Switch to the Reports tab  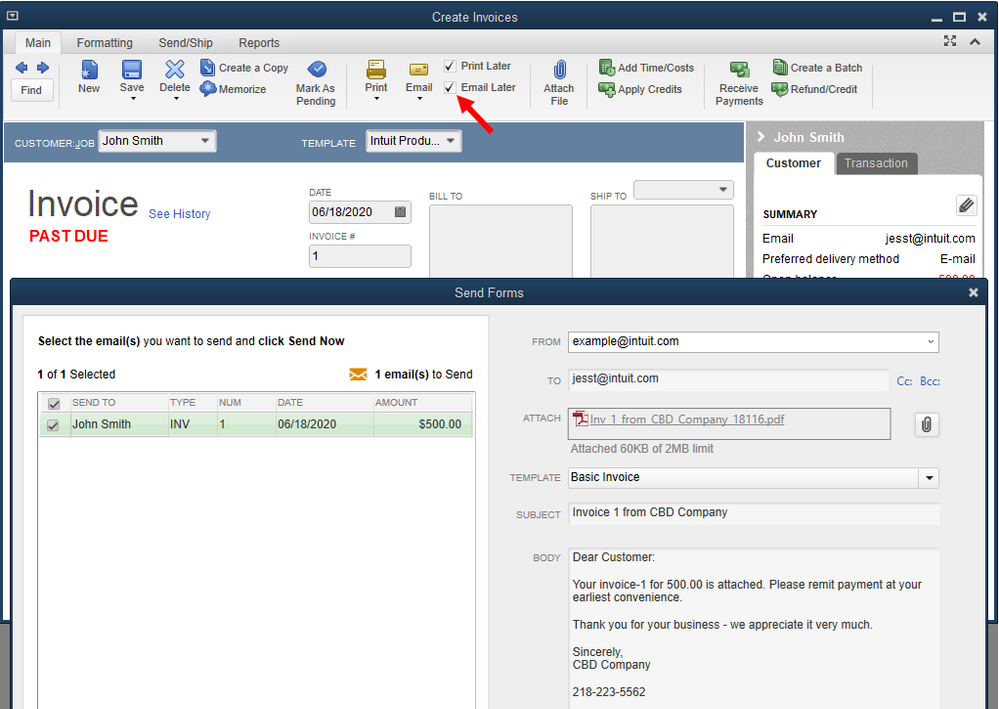259,43
